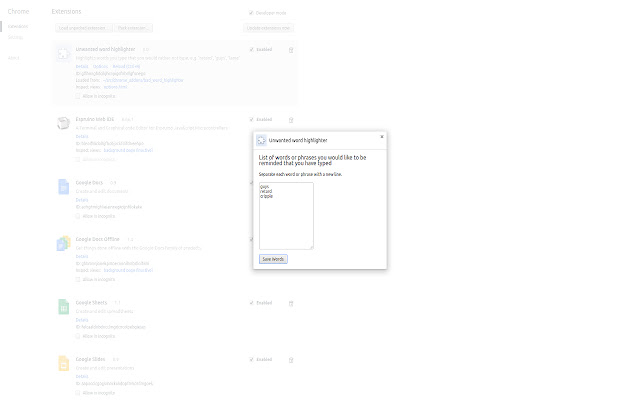The width and height of the screenshot is (640, 400).
Task: Click the Pack extension button
Action: coord(133,28)
